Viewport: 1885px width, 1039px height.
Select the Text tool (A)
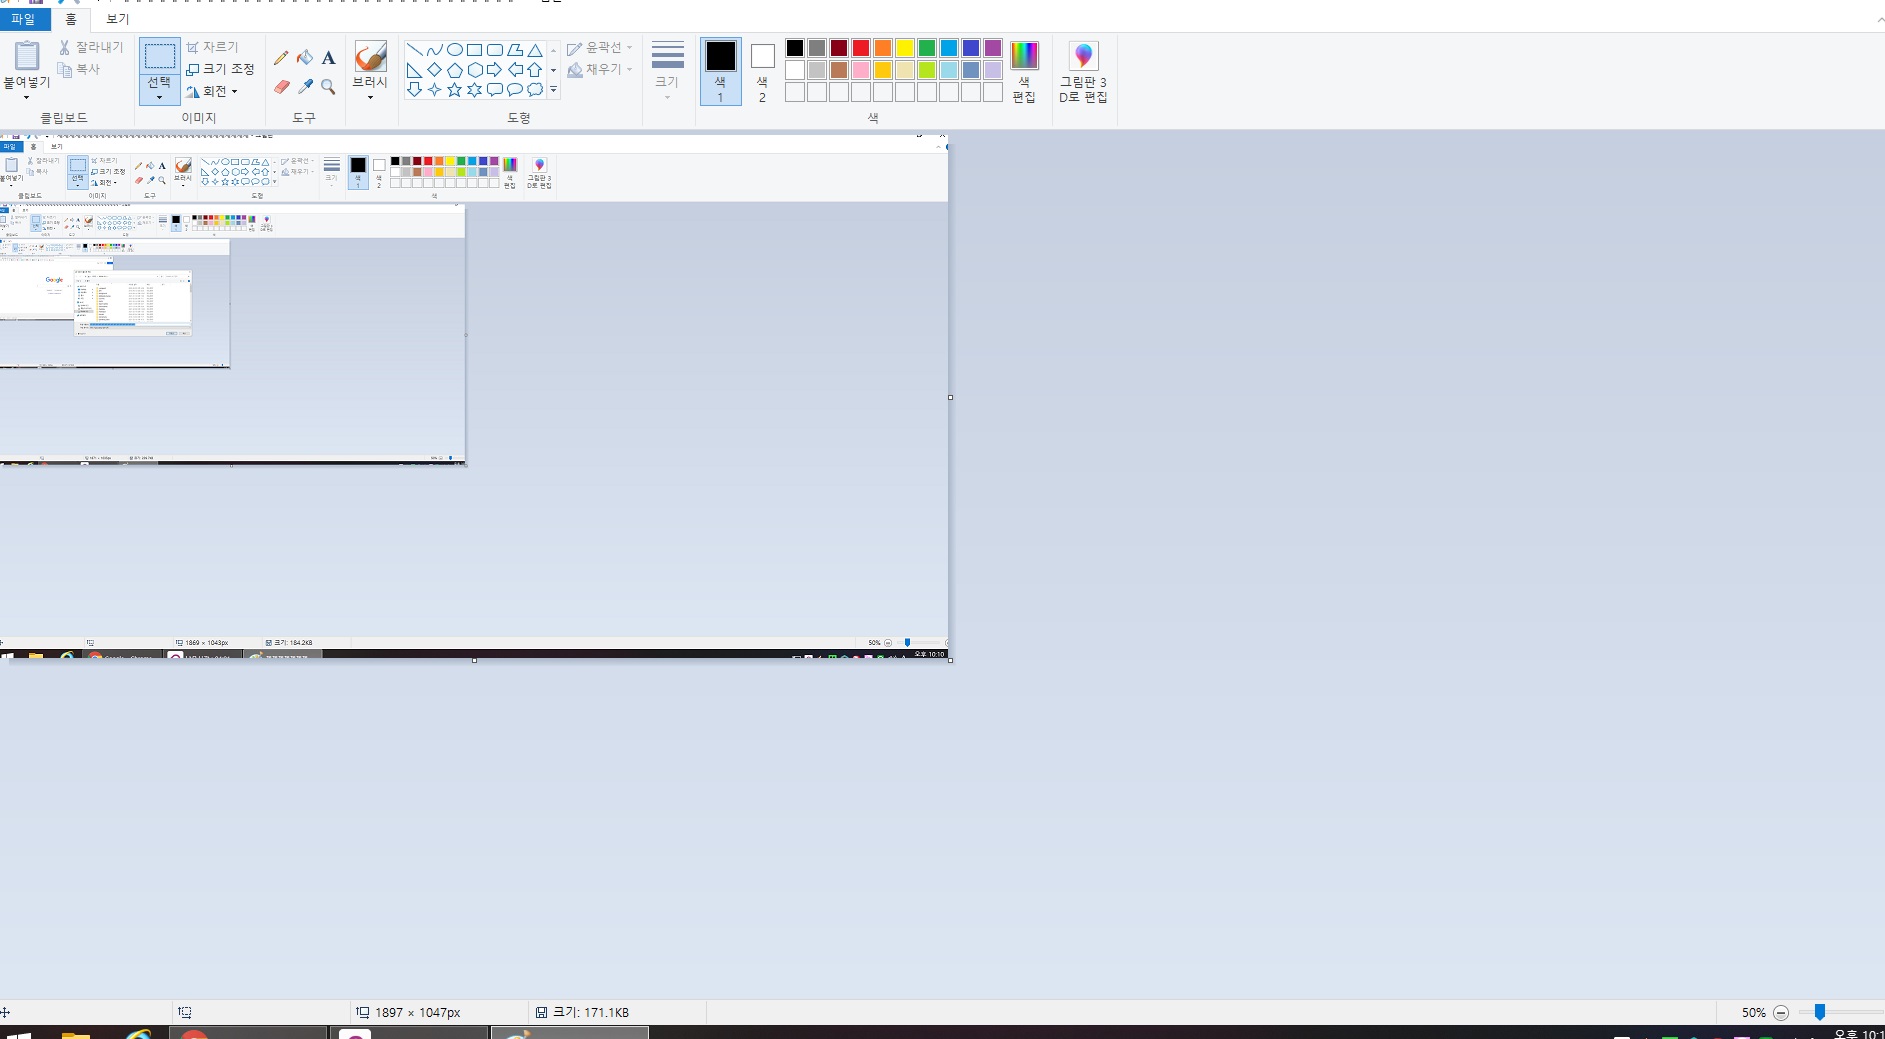coord(328,58)
